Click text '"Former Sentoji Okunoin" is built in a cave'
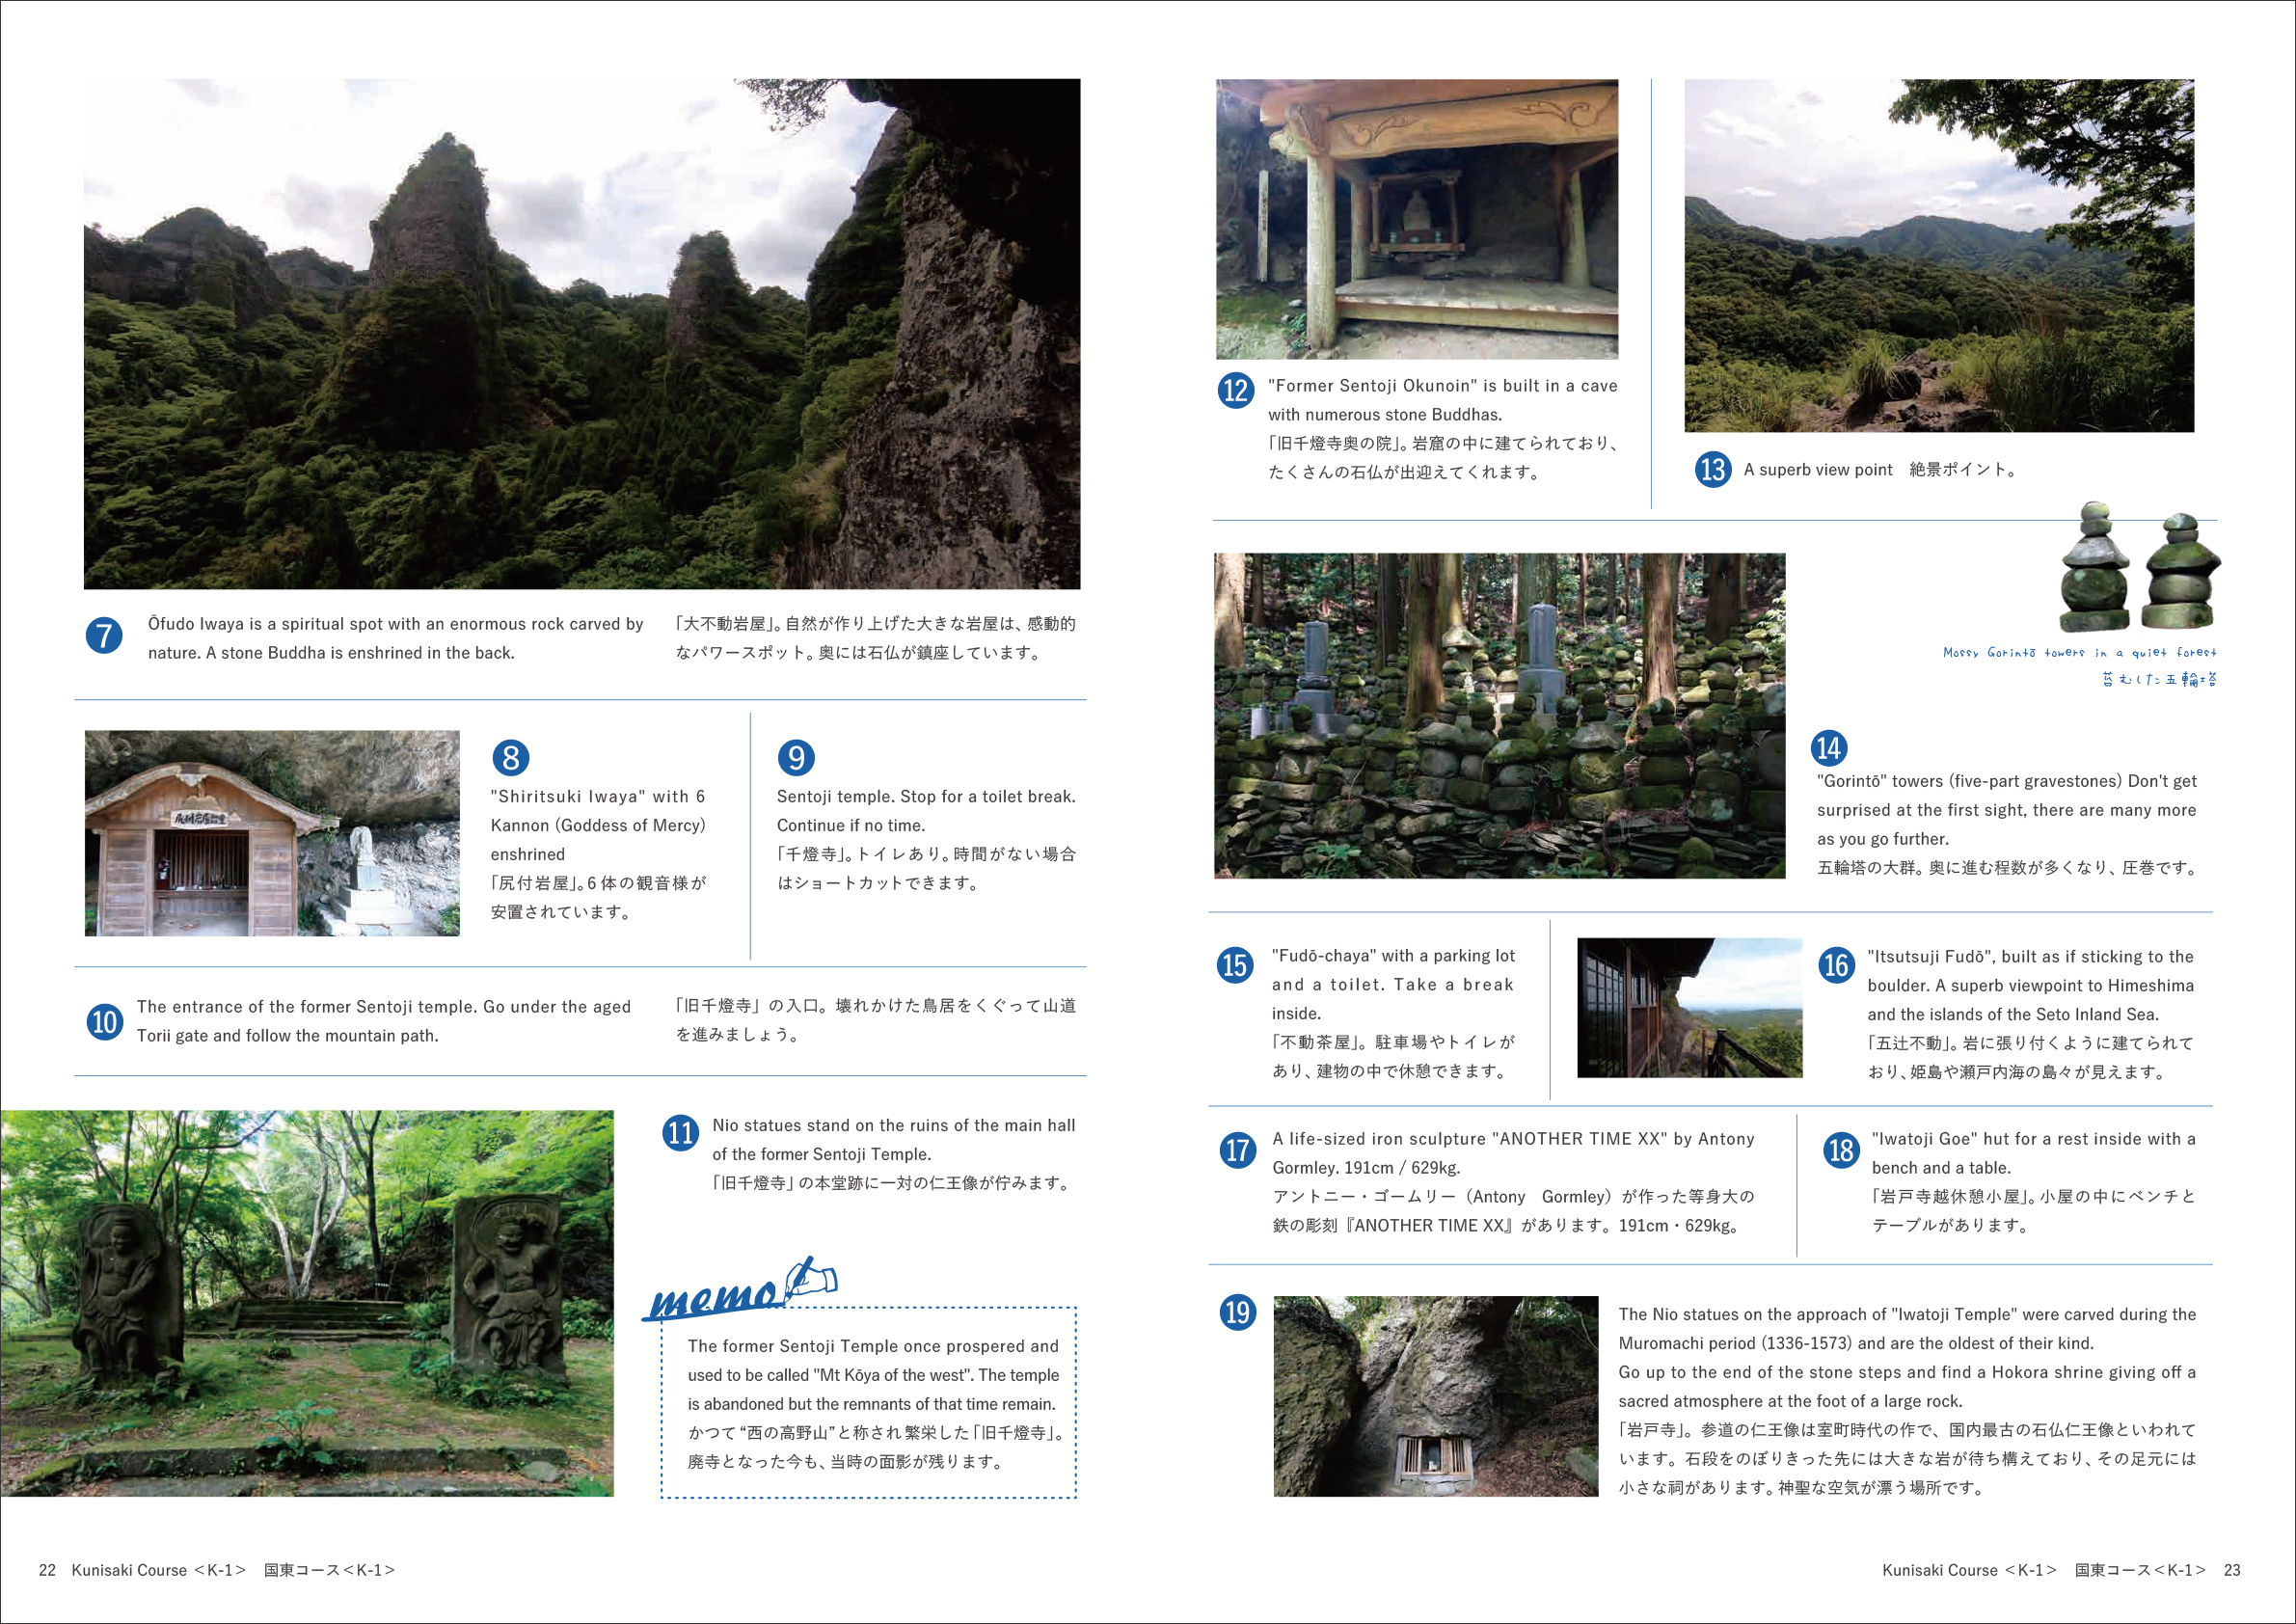 1443,386
